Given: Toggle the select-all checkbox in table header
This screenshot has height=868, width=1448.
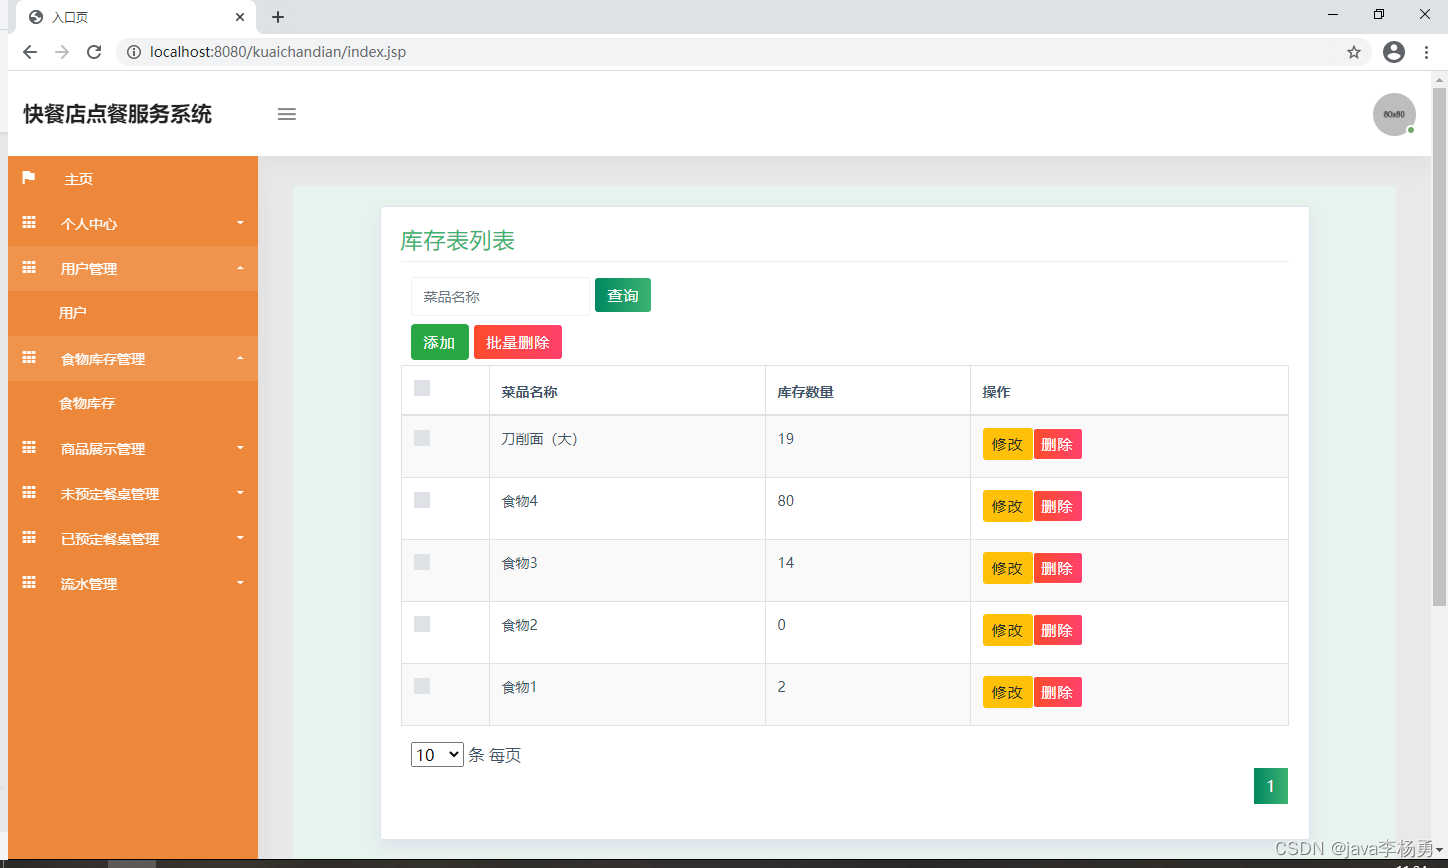Looking at the screenshot, I should point(422,388).
